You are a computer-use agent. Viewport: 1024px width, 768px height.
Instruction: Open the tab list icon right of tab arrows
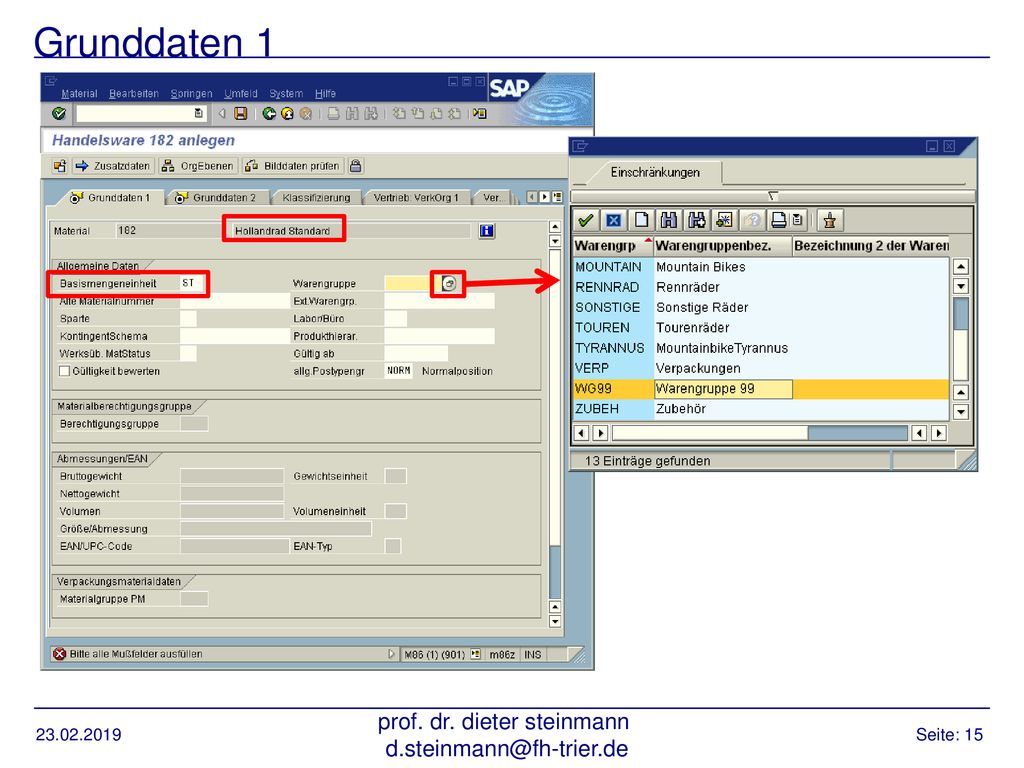(557, 197)
